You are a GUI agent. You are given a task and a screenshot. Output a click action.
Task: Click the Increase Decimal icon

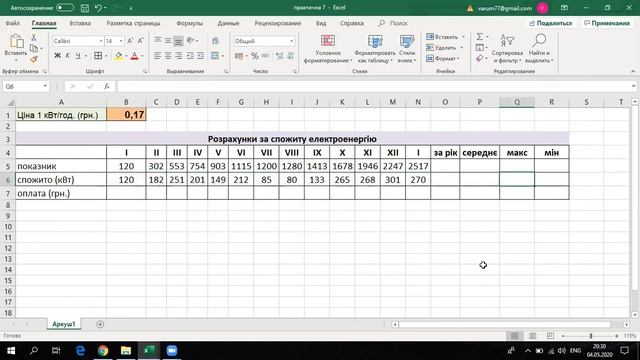coord(280,56)
